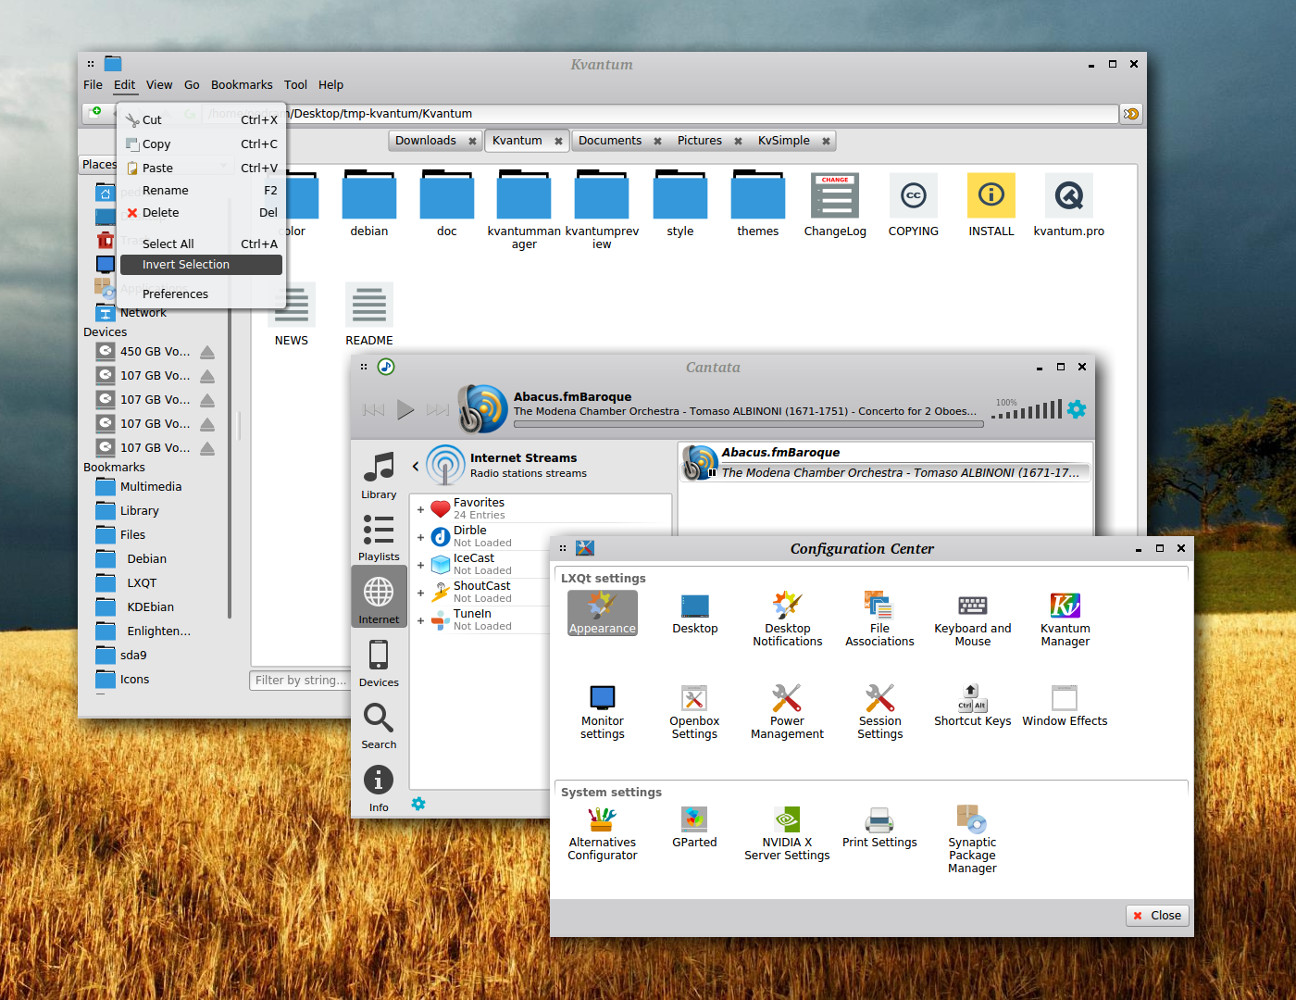Close the KvSimple tab
The height and width of the screenshot is (1000, 1296).
click(826, 141)
